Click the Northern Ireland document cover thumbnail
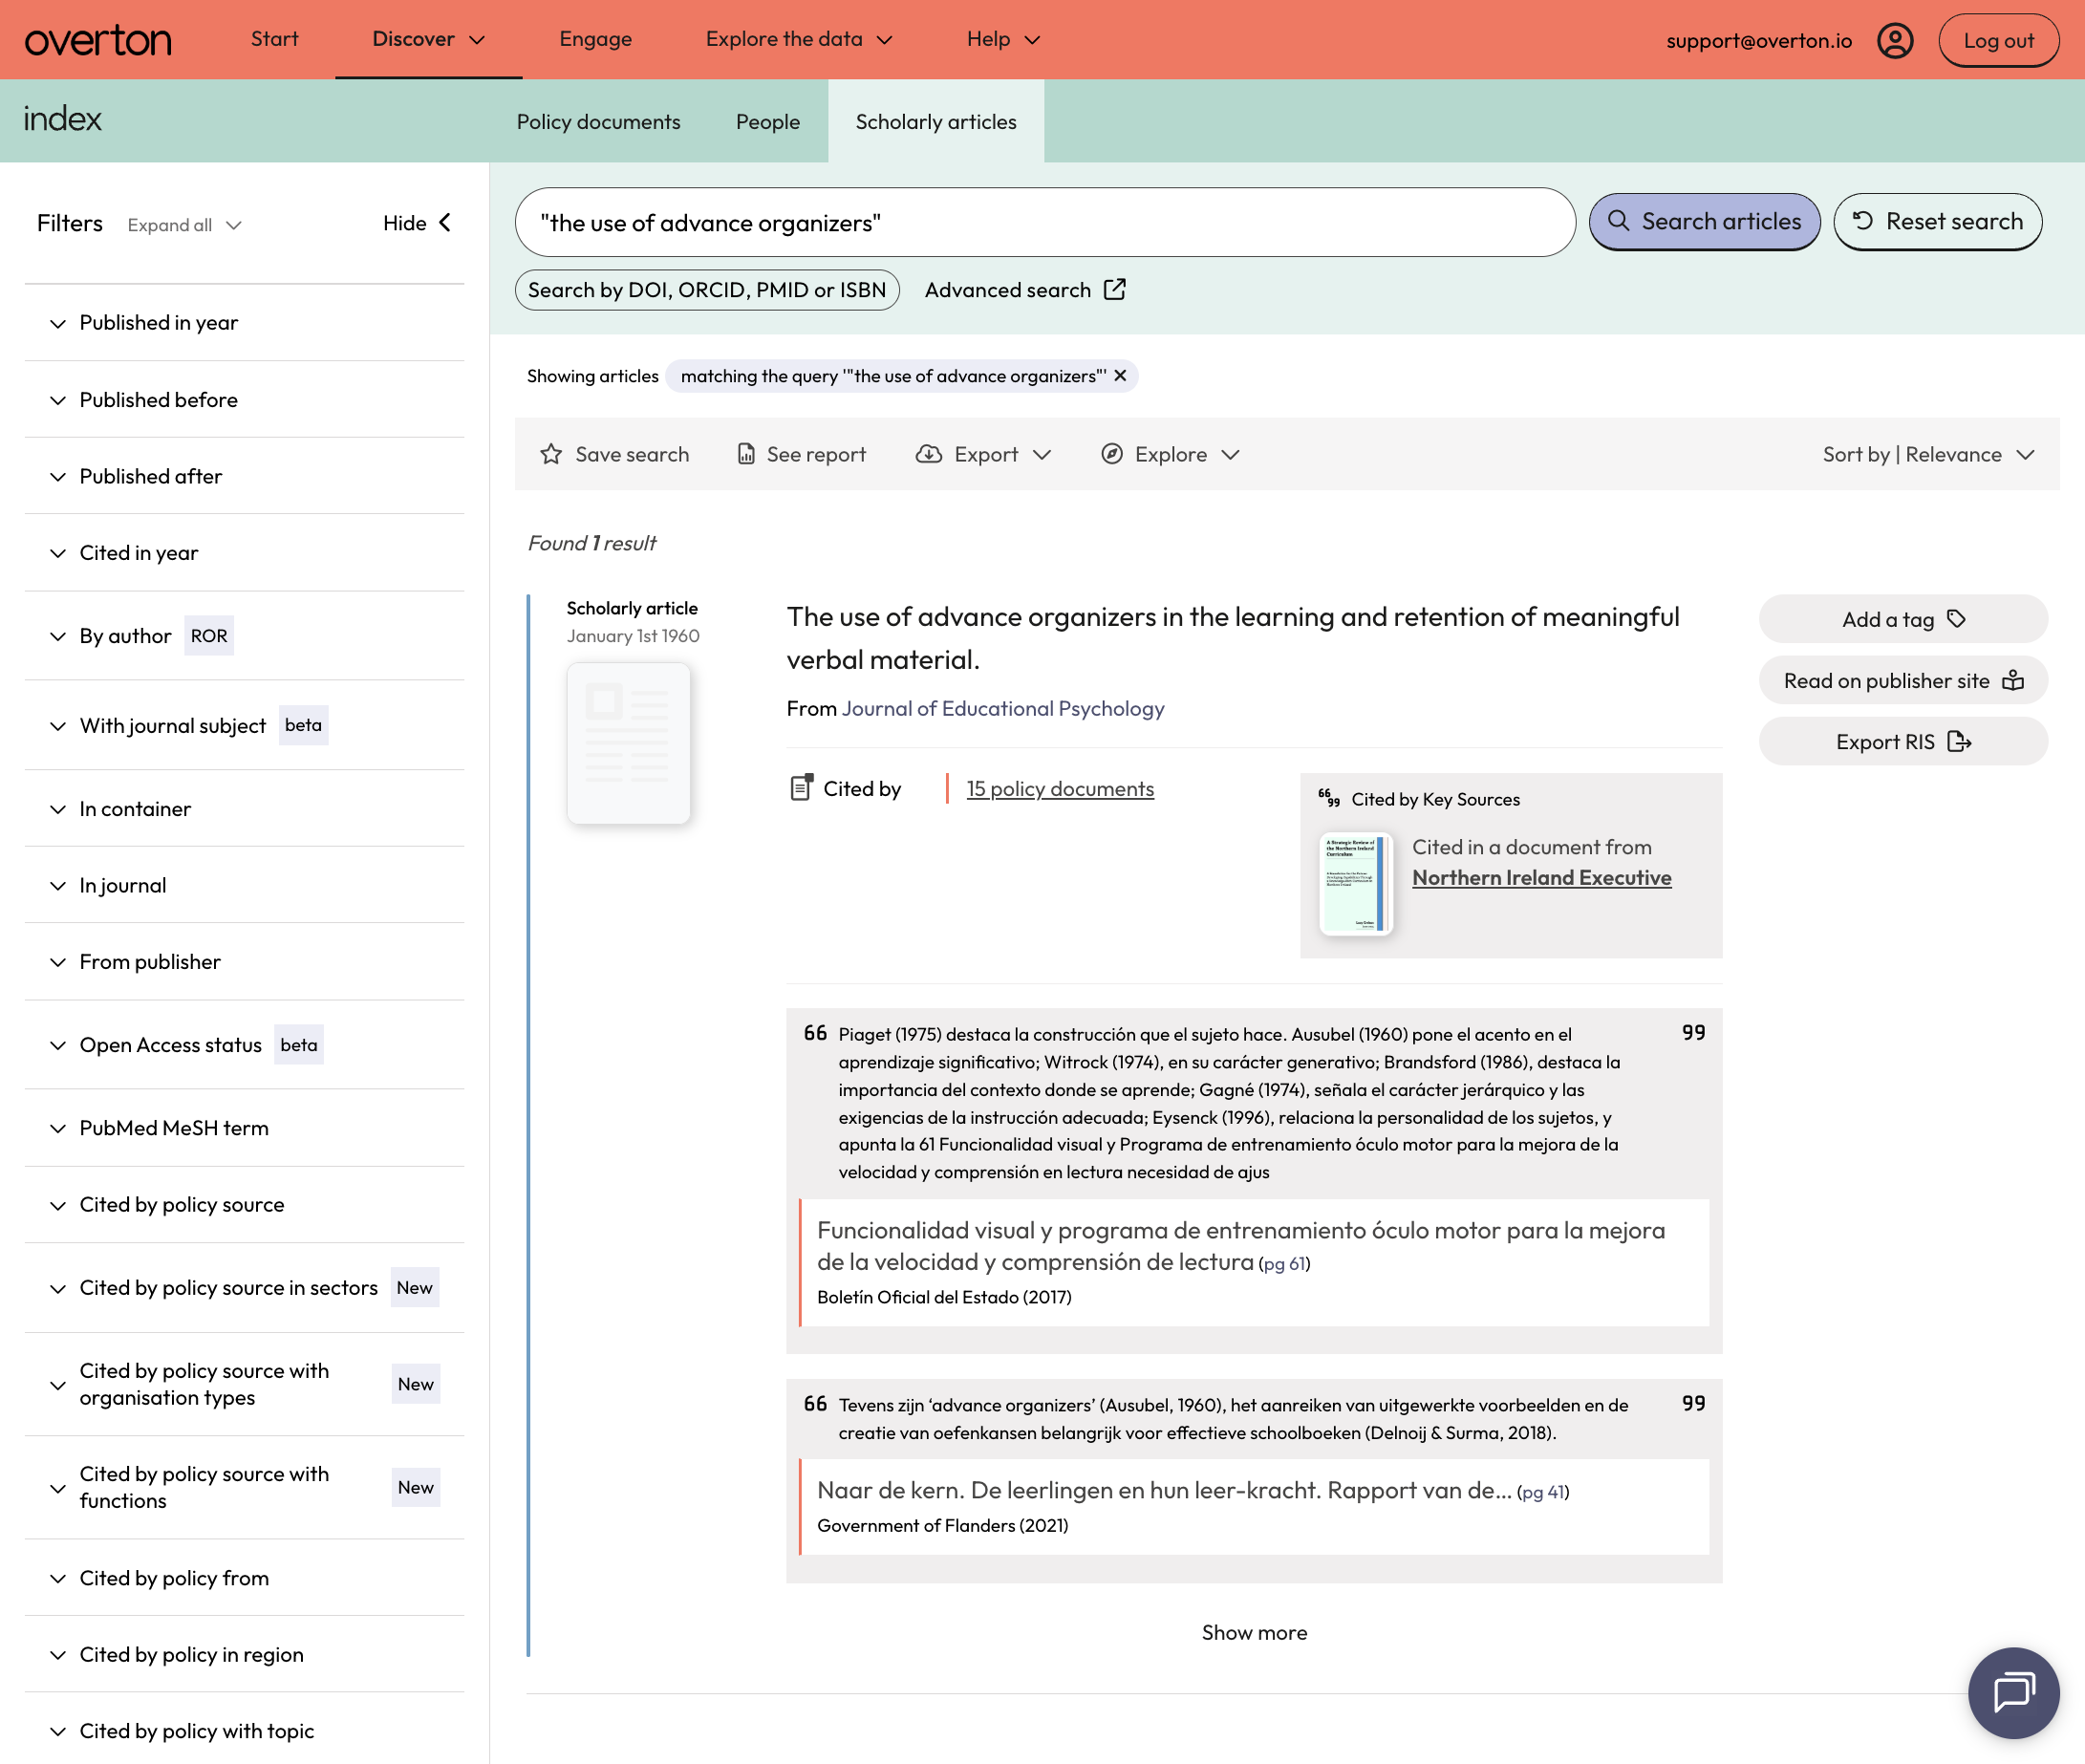The width and height of the screenshot is (2085, 1764). pos(1355,884)
